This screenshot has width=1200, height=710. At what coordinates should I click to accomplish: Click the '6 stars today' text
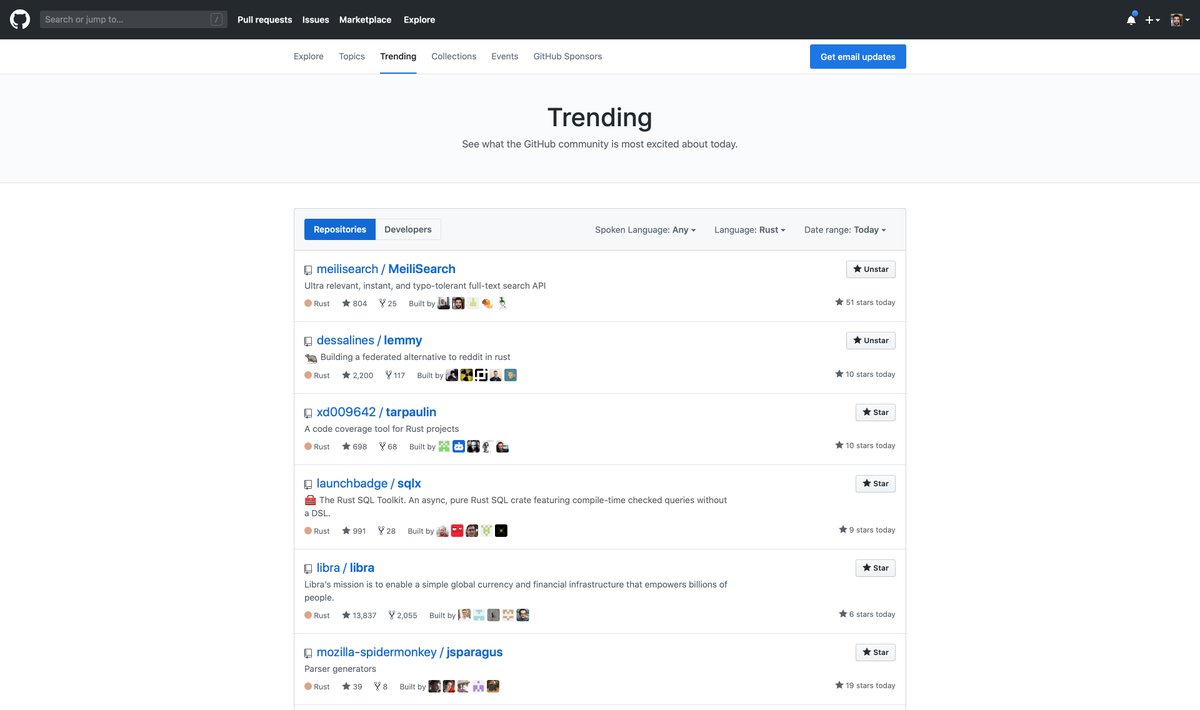pyautogui.click(x=868, y=614)
